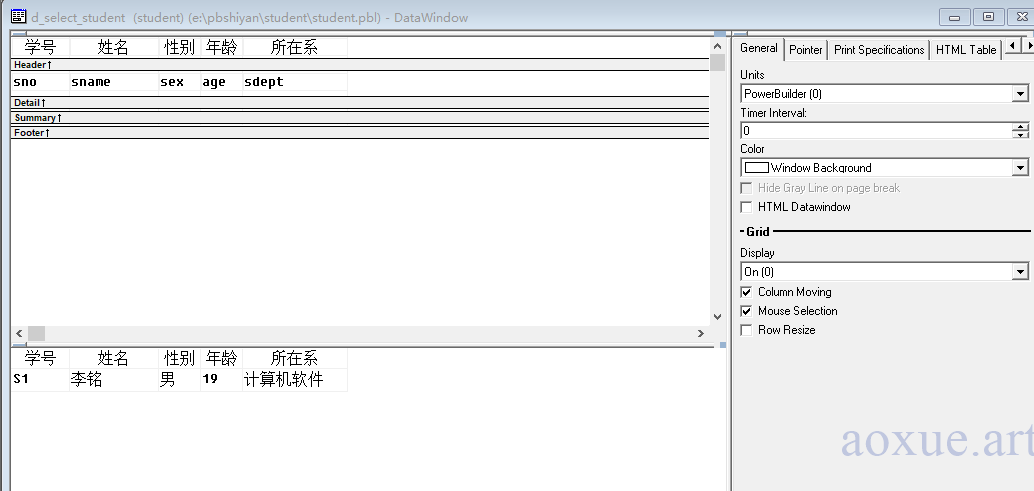This screenshot has width=1034, height=491.
Task: Enable Row Resize checkbox
Action: click(x=746, y=330)
